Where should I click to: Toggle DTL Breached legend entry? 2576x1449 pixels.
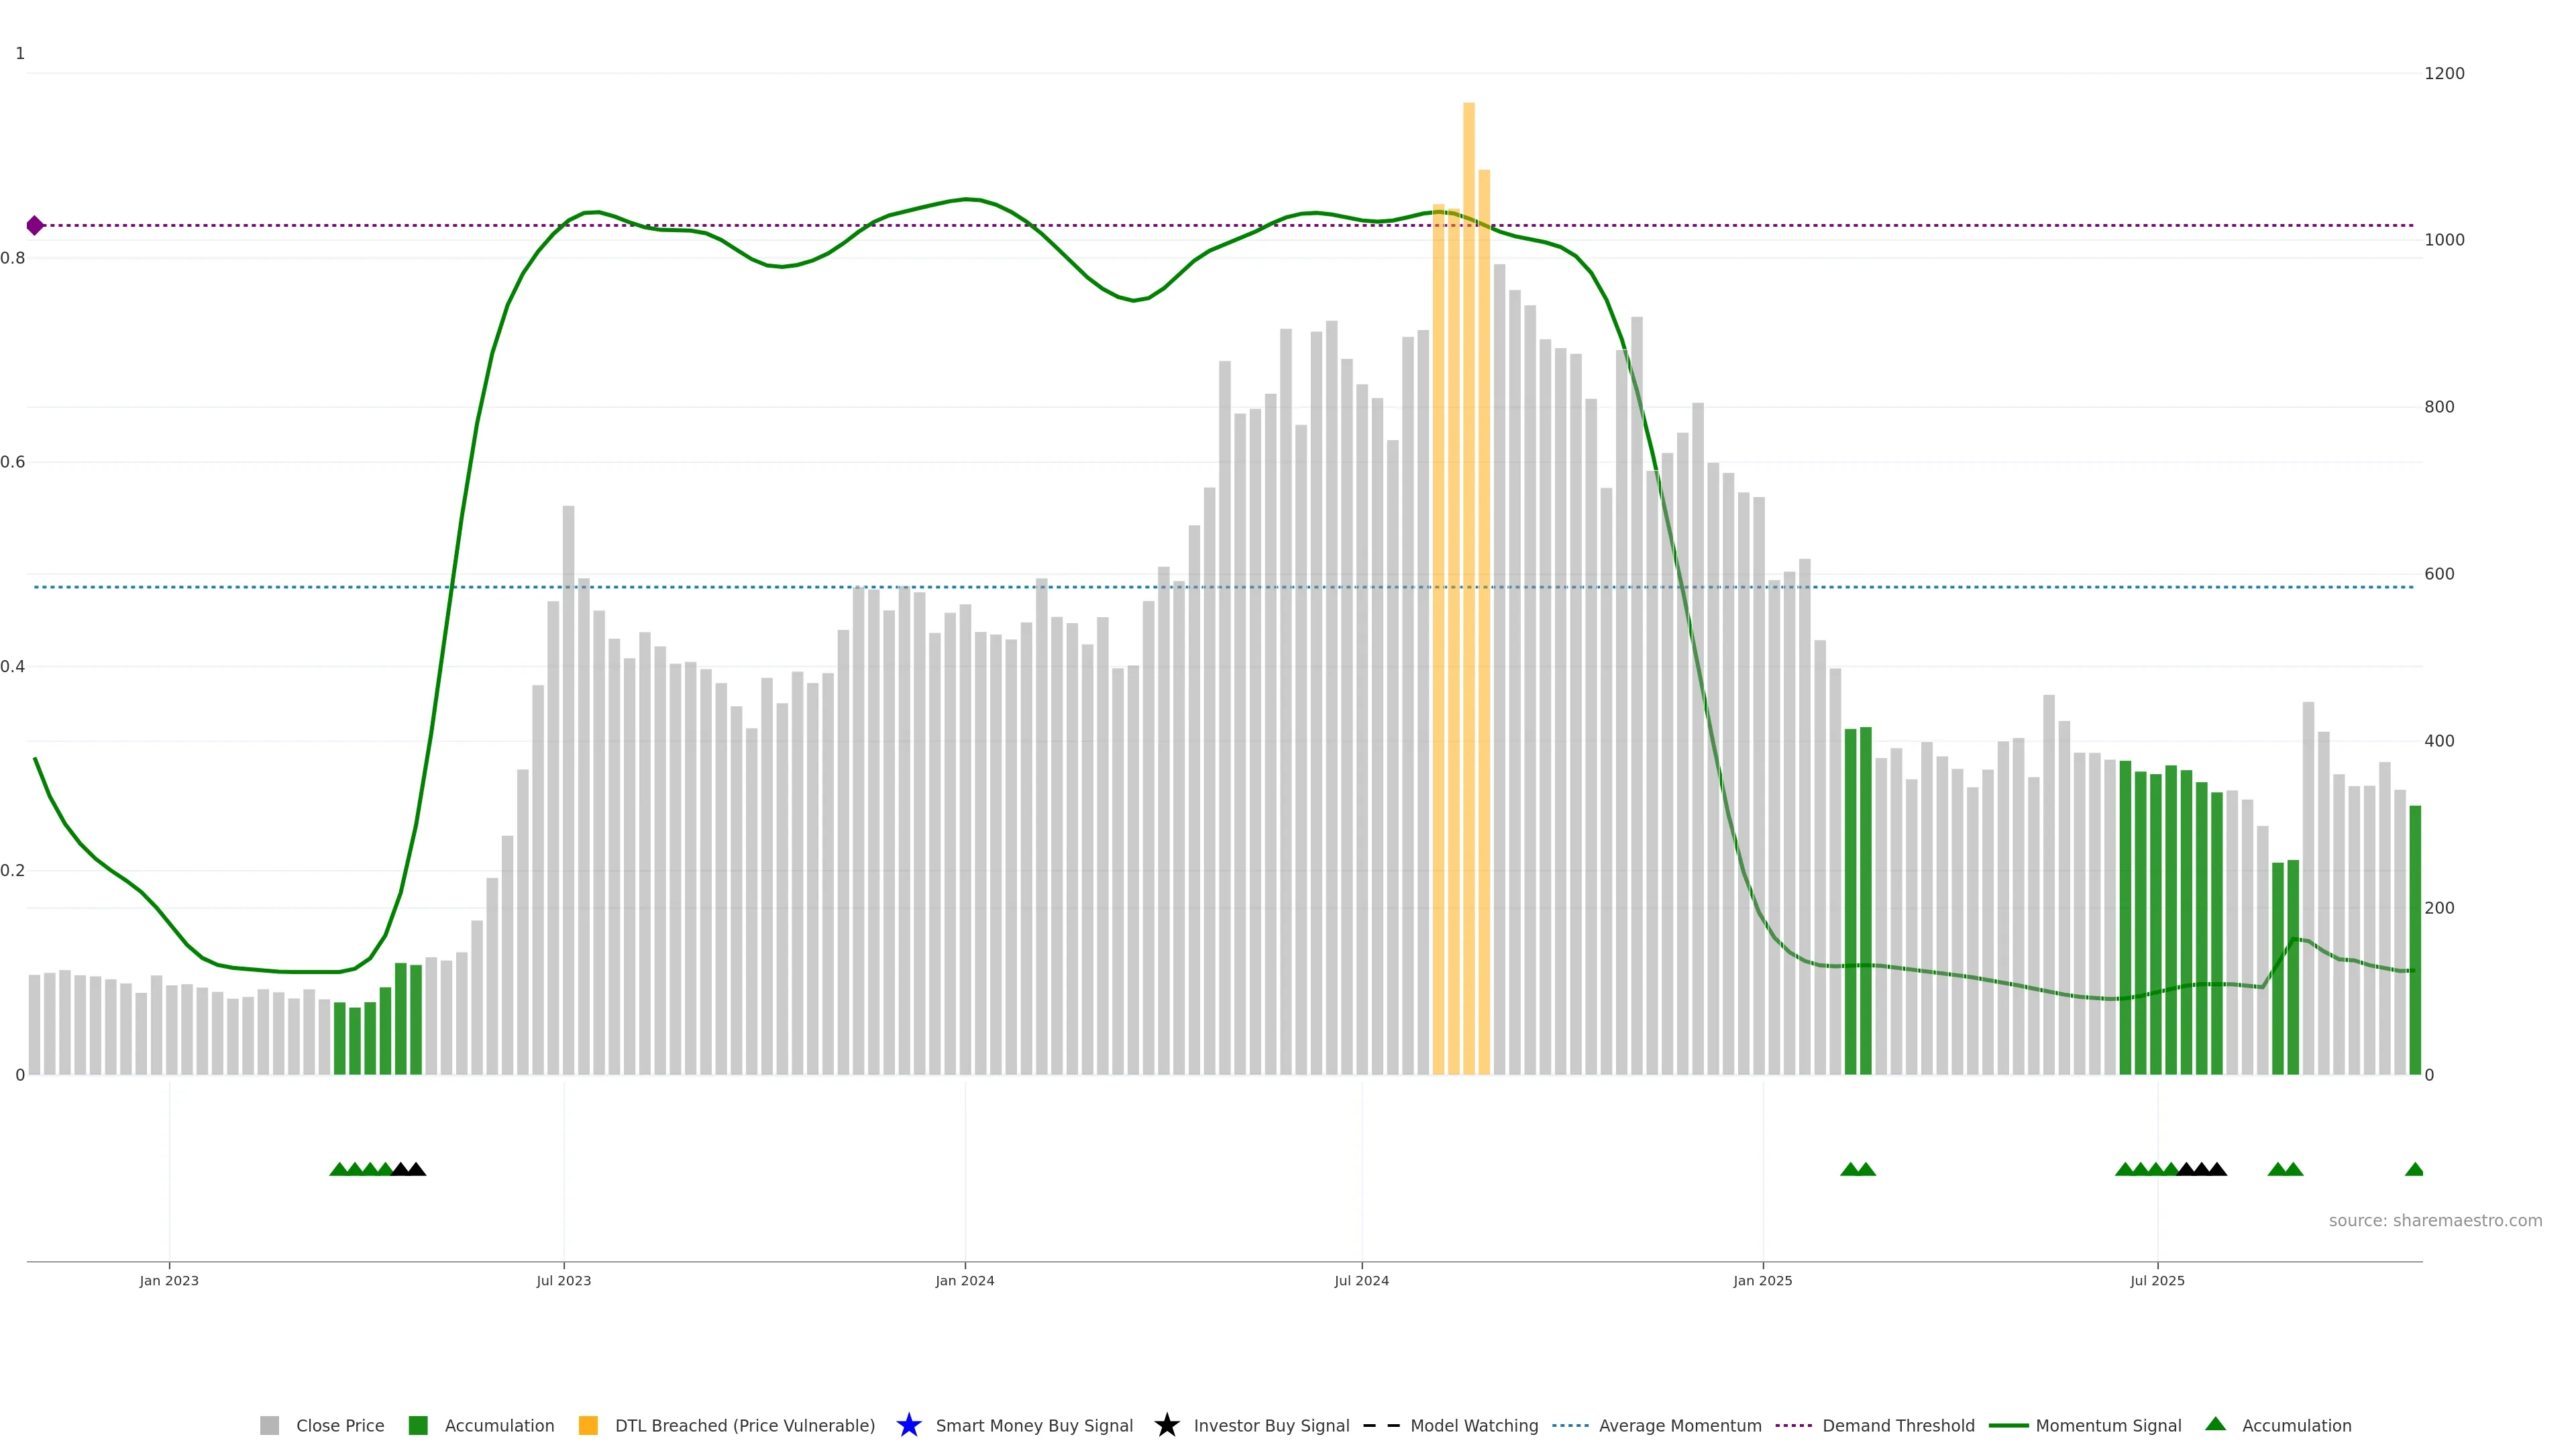[744, 1425]
